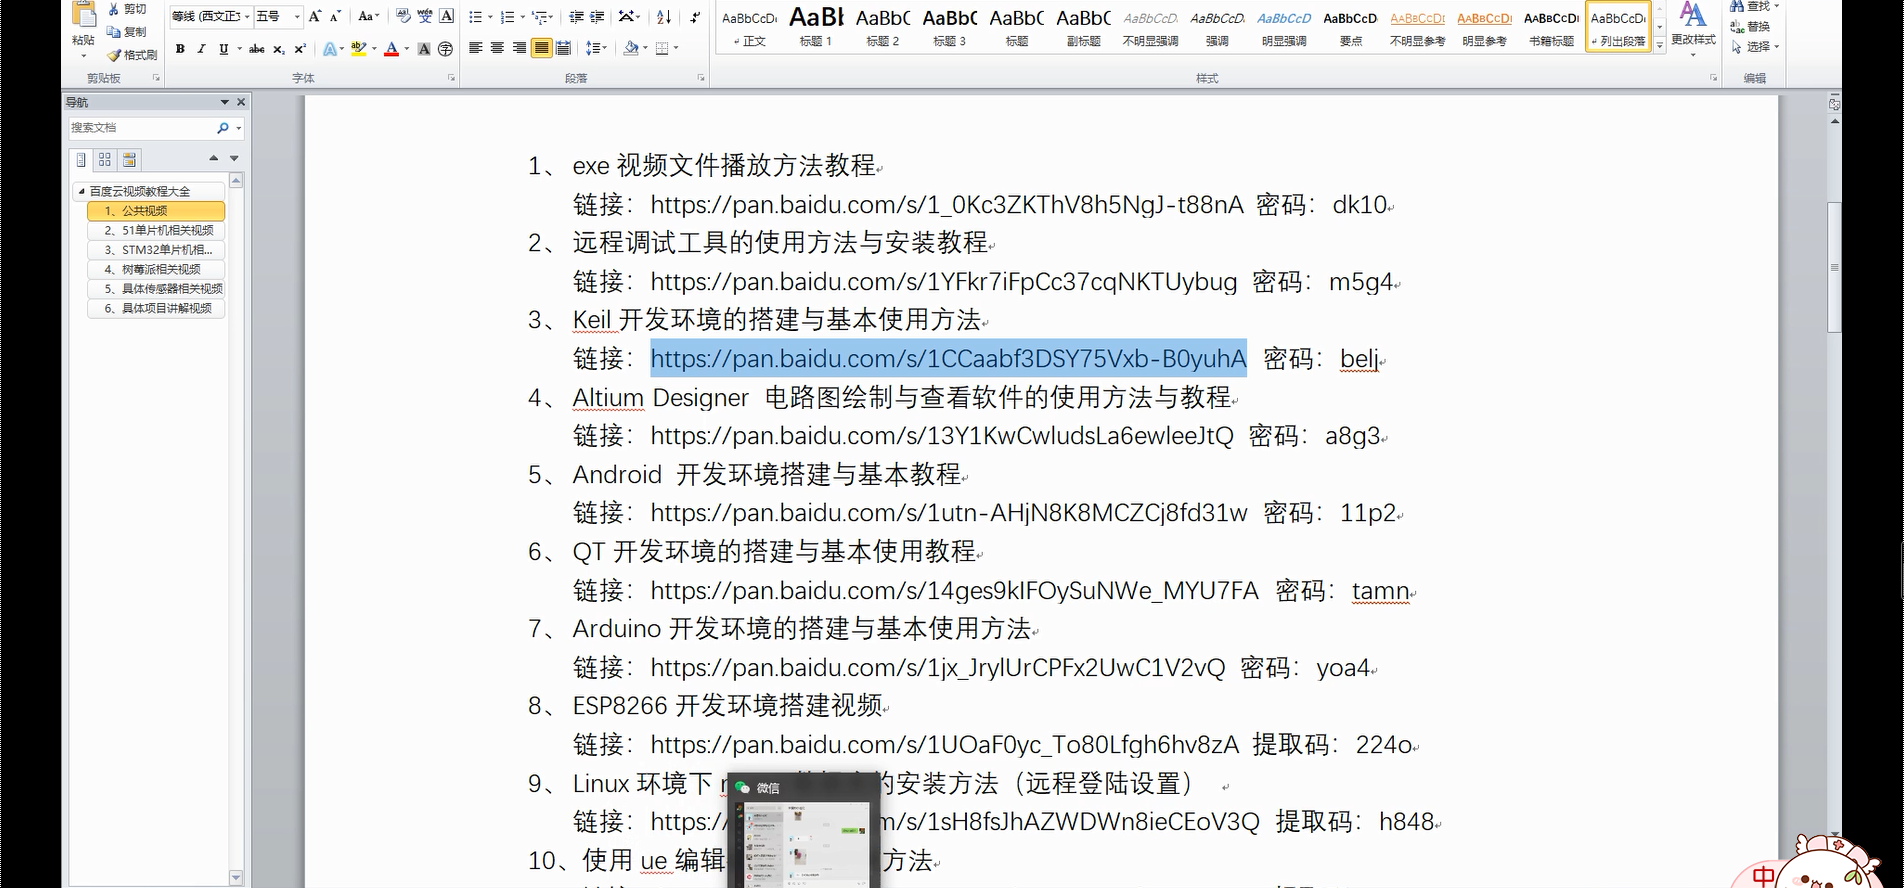Expand the bullet list dropdown arrow
The height and width of the screenshot is (888, 1904).
(490, 17)
